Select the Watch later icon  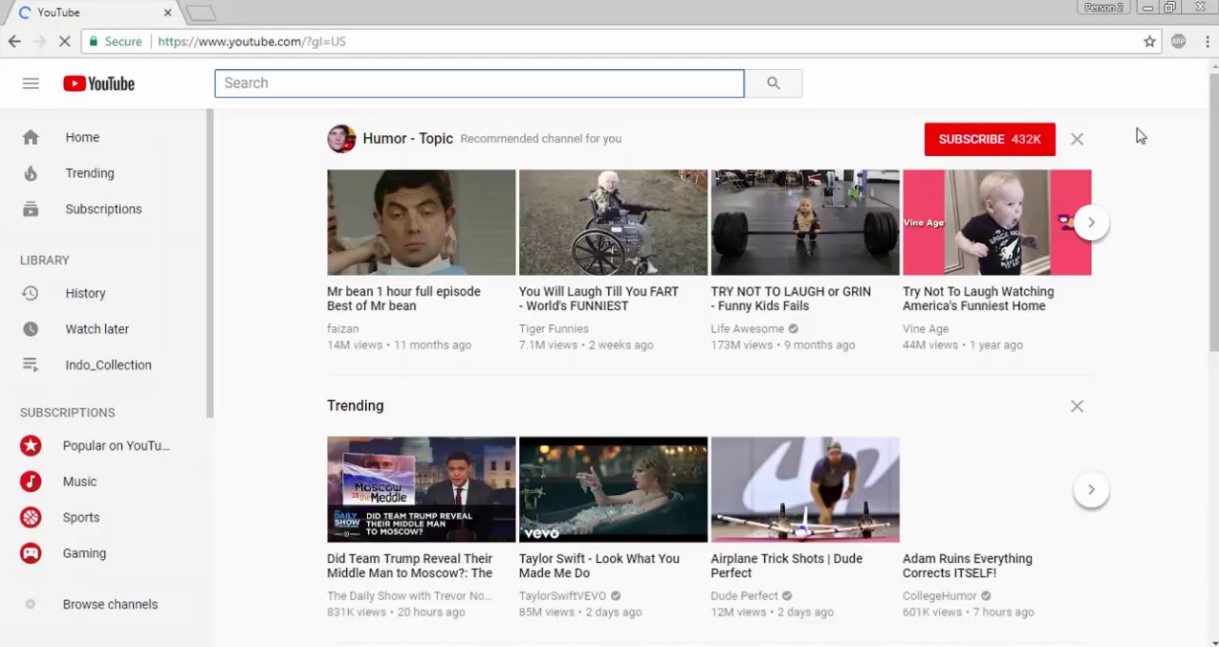coord(32,328)
